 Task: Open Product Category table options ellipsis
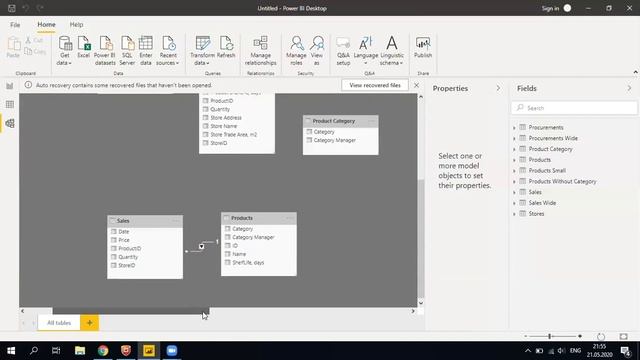(x=371, y=121)
